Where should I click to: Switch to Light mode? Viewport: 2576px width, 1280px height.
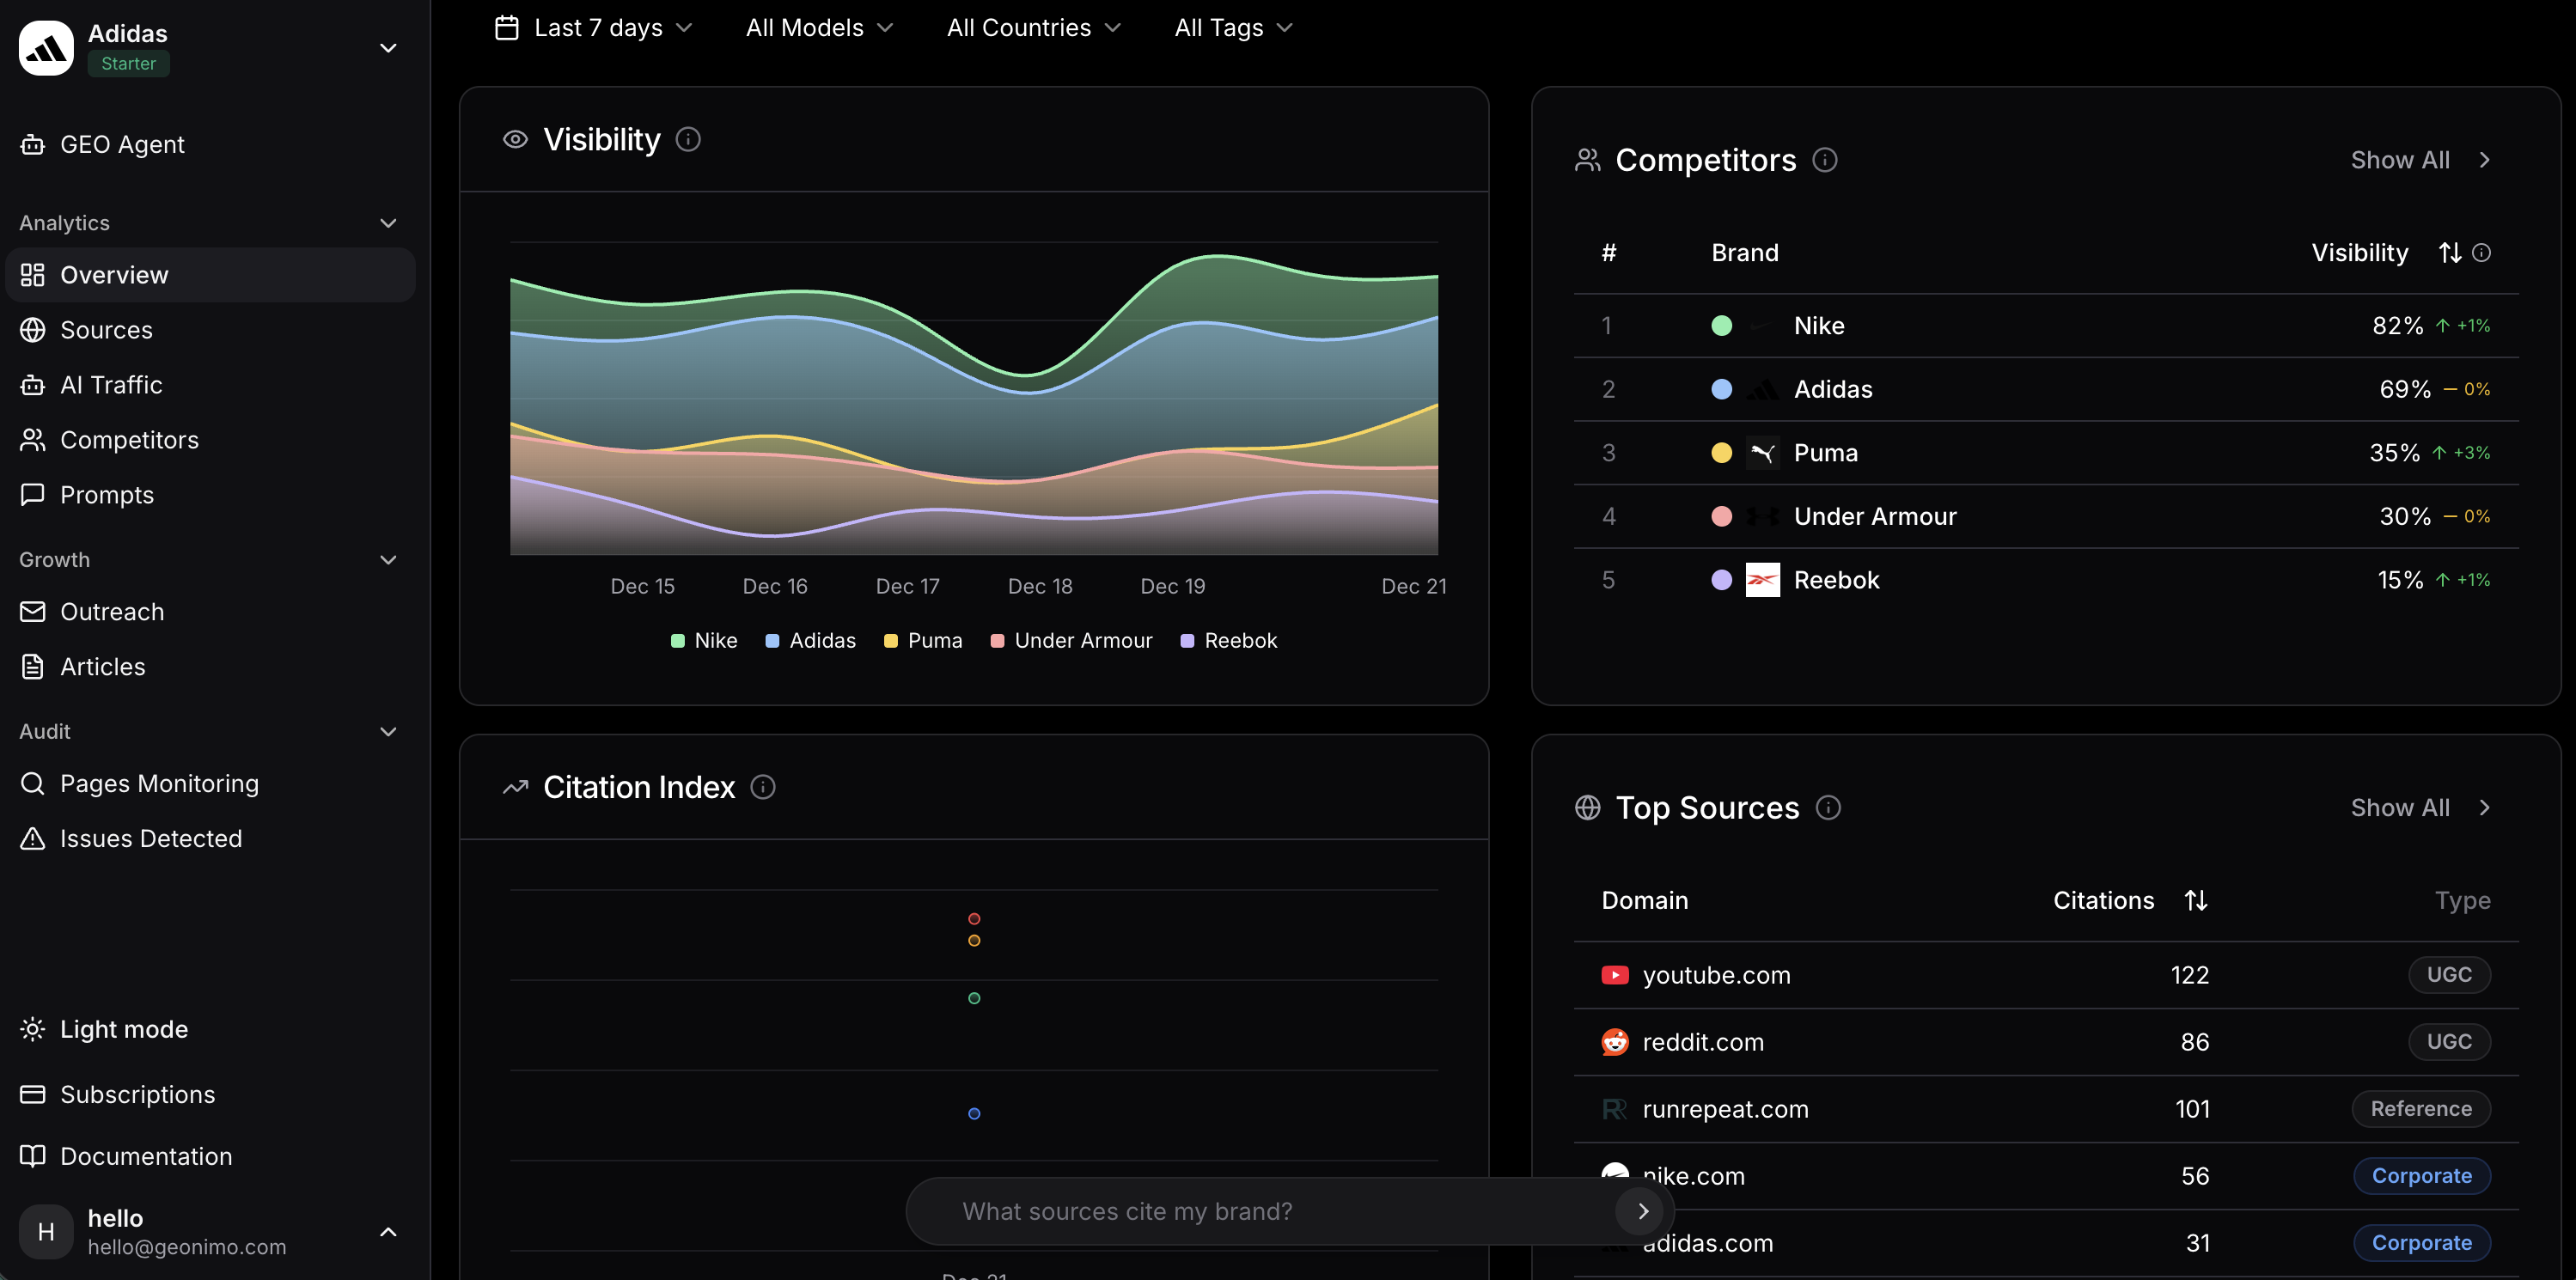coord(123,1028)
